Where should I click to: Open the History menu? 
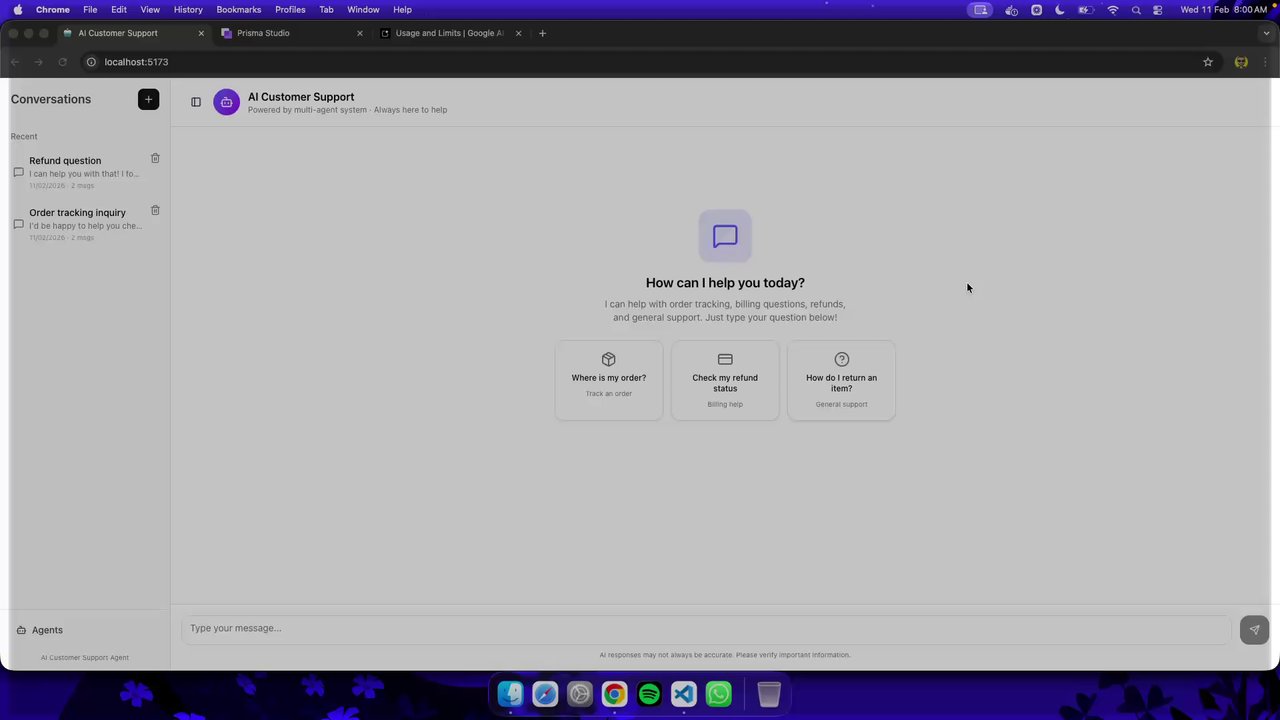(x=188, y=9)
